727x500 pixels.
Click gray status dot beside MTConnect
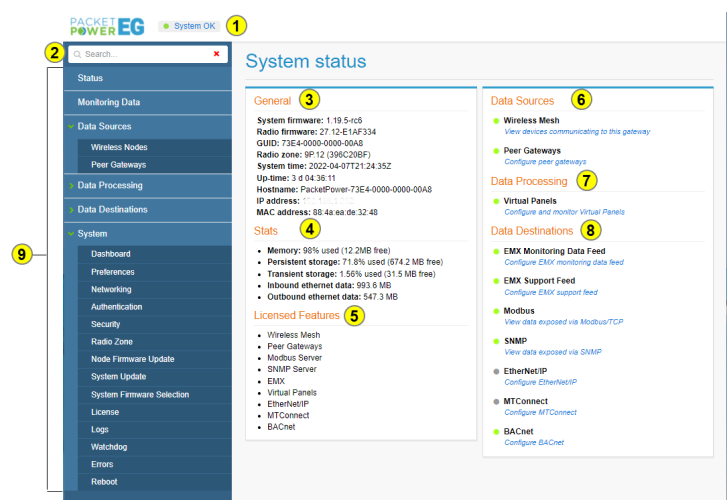[x=496, y=401]
